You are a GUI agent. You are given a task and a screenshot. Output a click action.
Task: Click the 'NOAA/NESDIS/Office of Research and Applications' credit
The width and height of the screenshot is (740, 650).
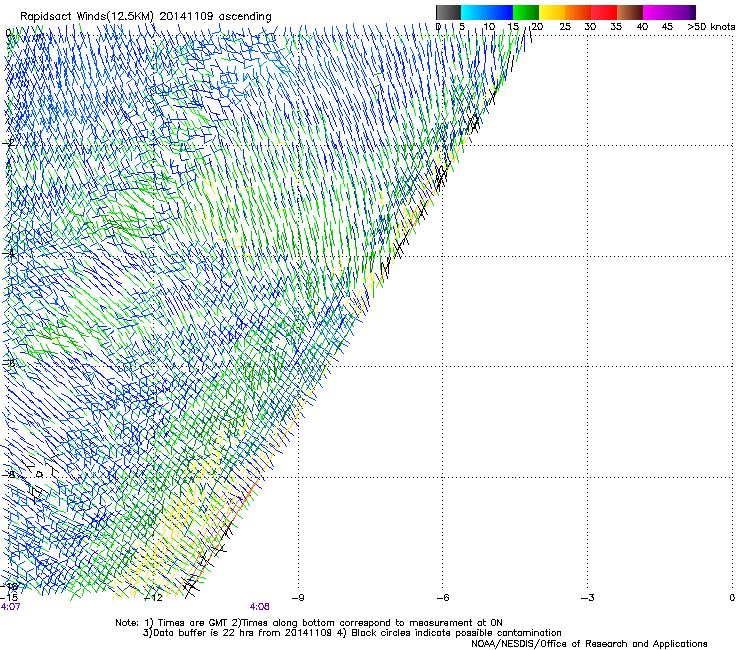589,644
